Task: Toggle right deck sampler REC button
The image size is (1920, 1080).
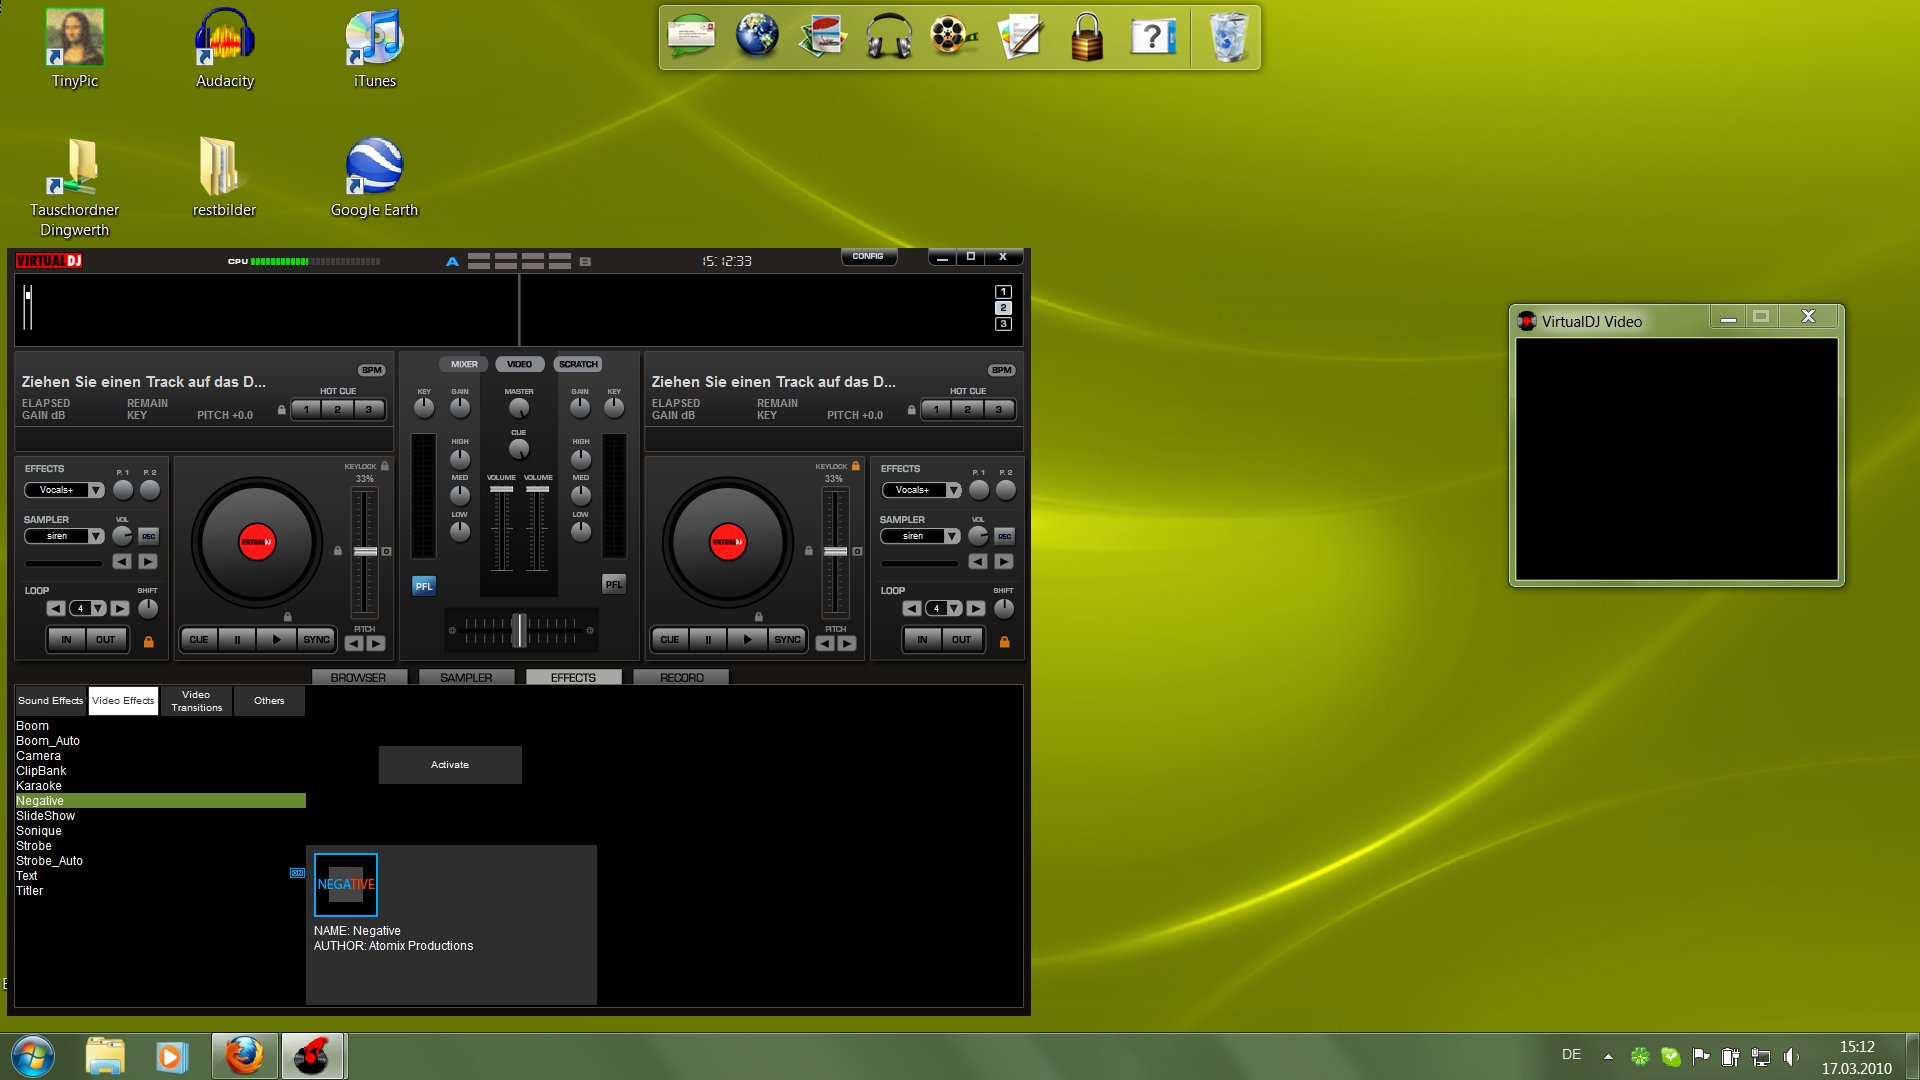Action: click(1005, 537)
